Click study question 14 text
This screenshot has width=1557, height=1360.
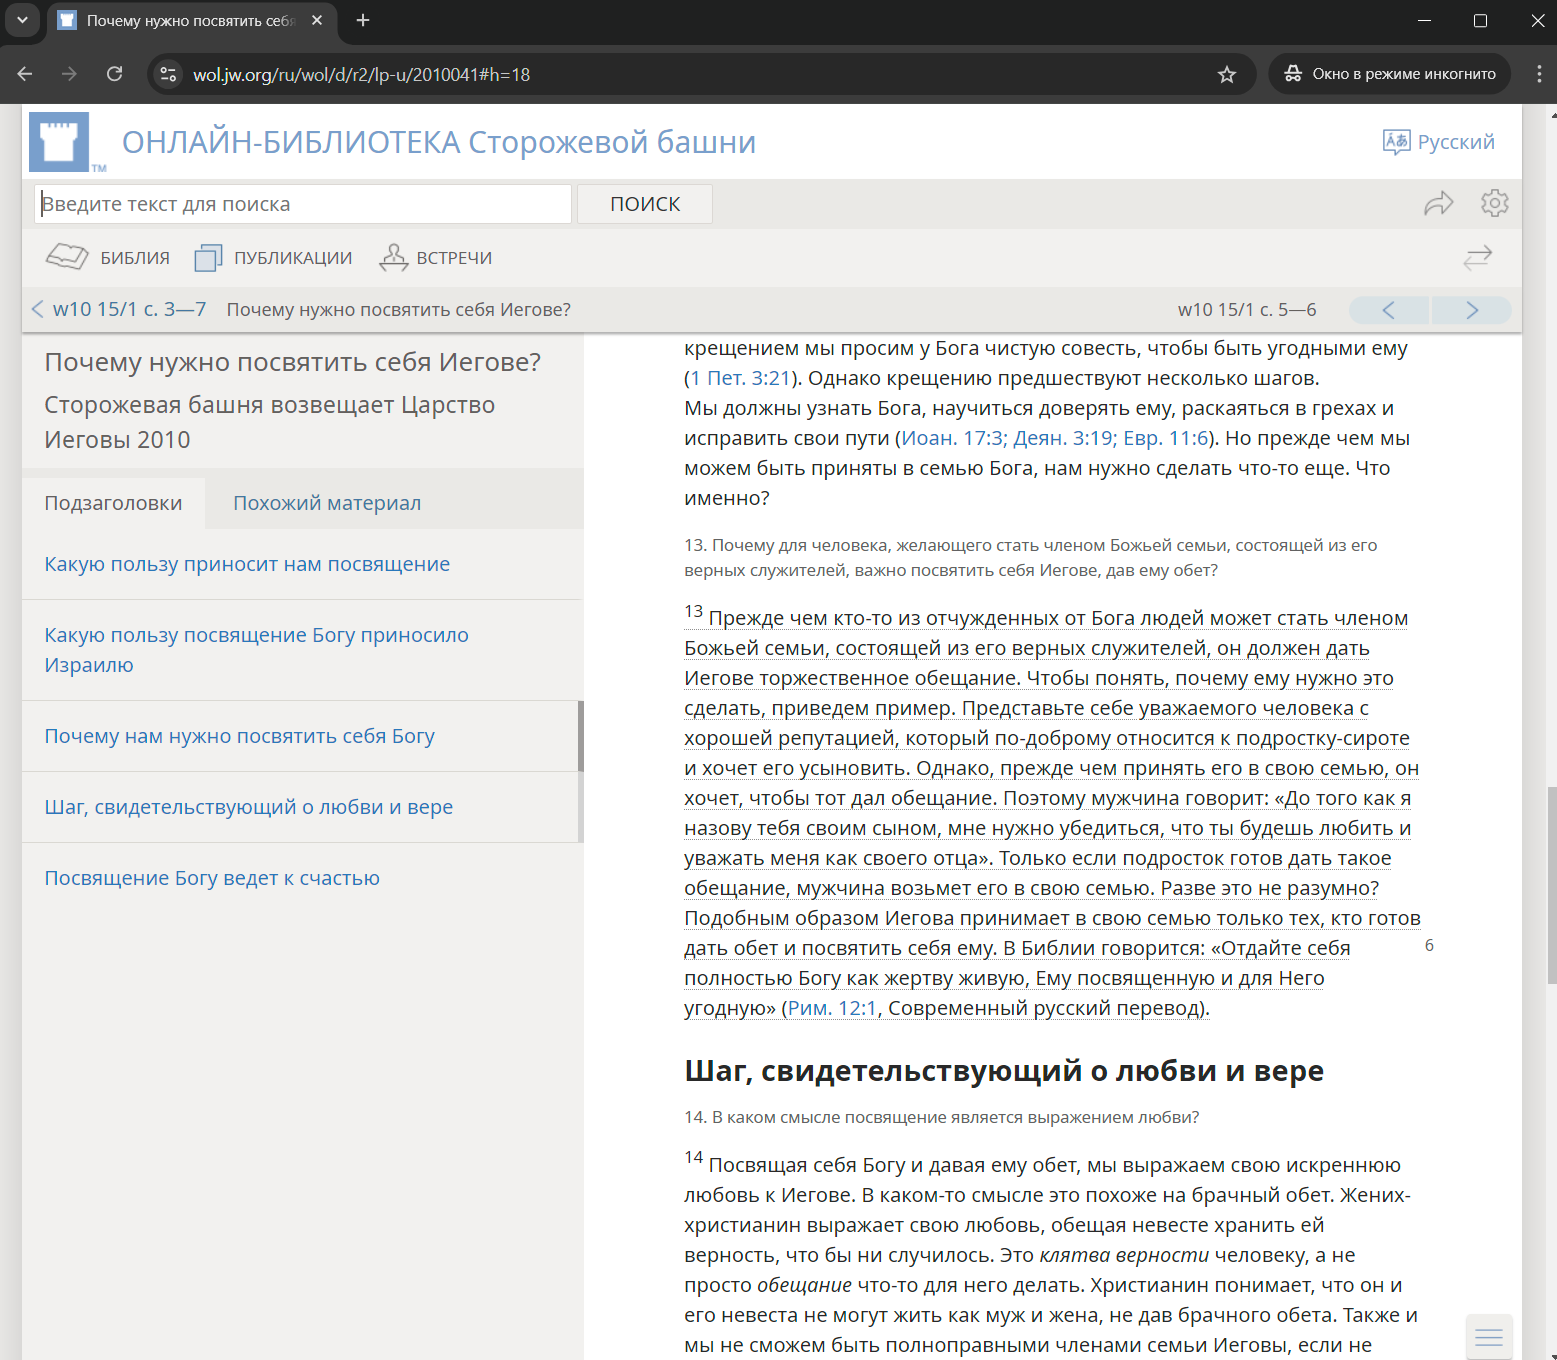(x=942, y=1117)
